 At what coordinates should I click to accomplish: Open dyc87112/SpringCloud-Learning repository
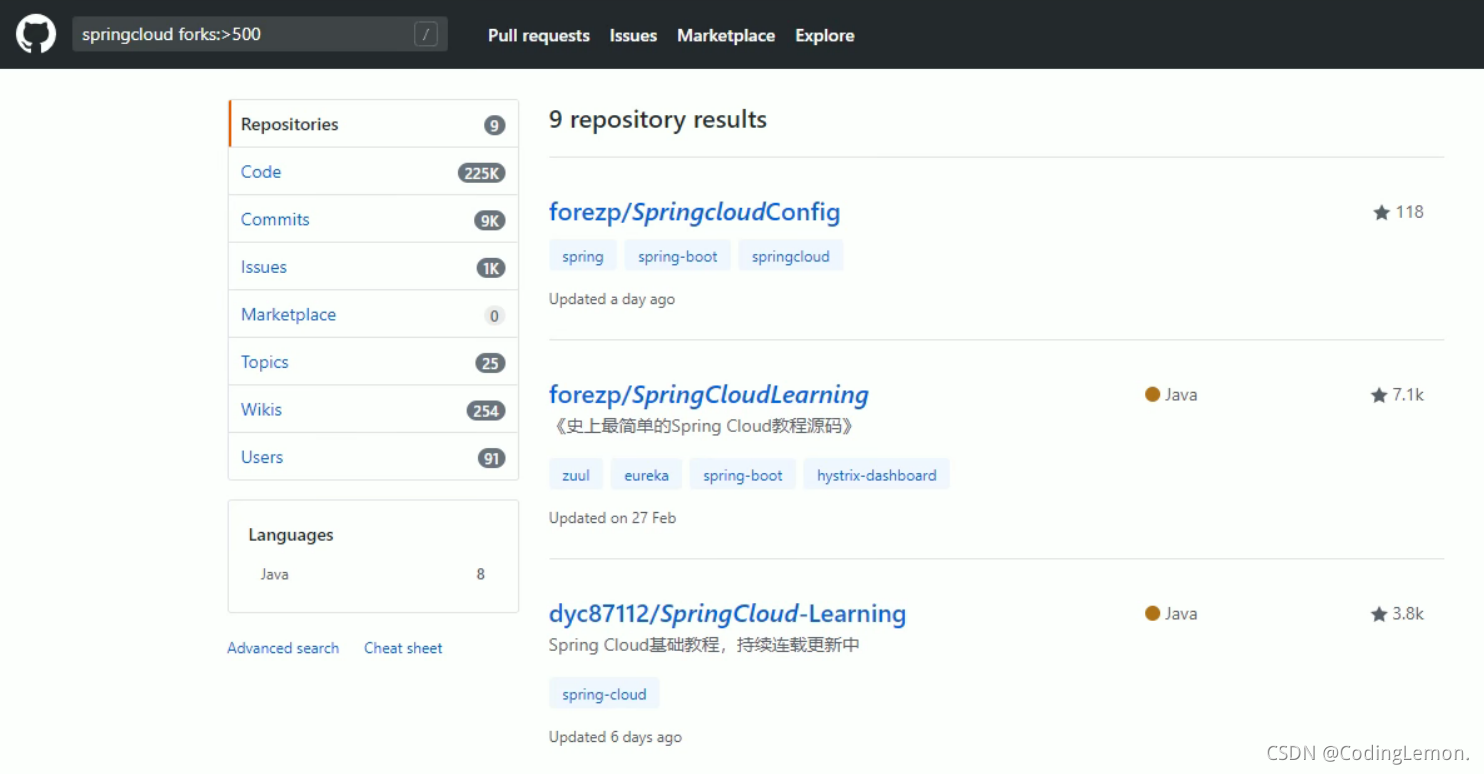point(727,614)
